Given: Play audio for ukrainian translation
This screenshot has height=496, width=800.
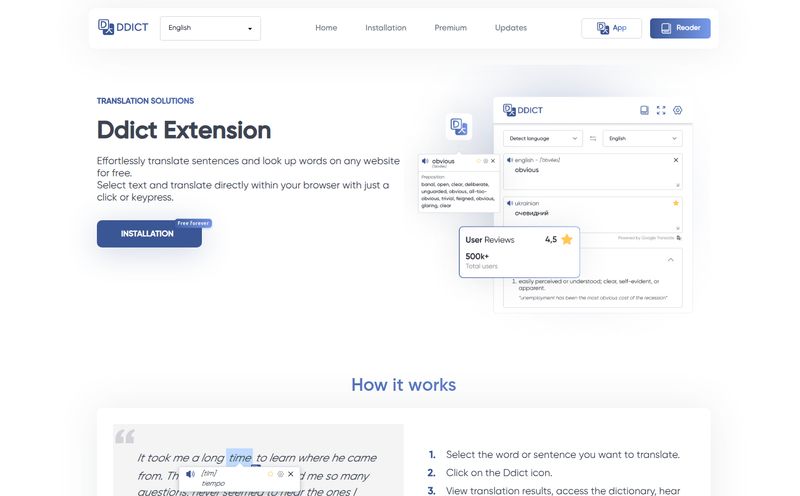Looking at the screenshot, I should (x=509, y=203).
